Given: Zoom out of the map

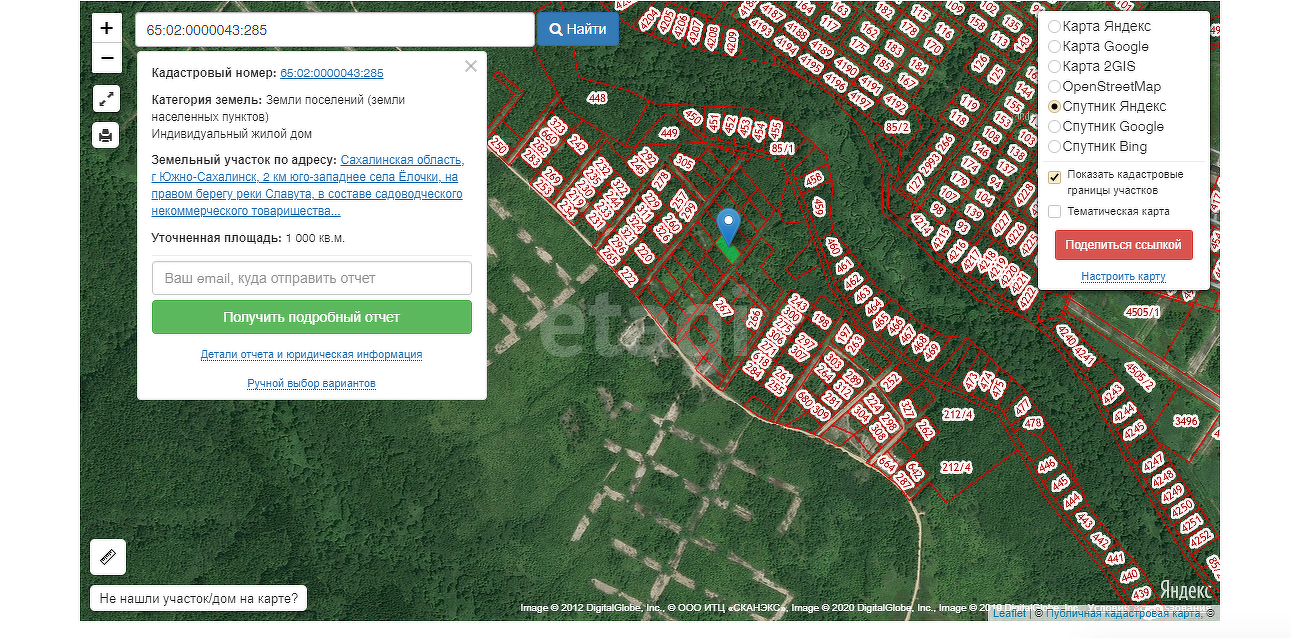Looking at the screenshot, I should [x=106, y=59].
